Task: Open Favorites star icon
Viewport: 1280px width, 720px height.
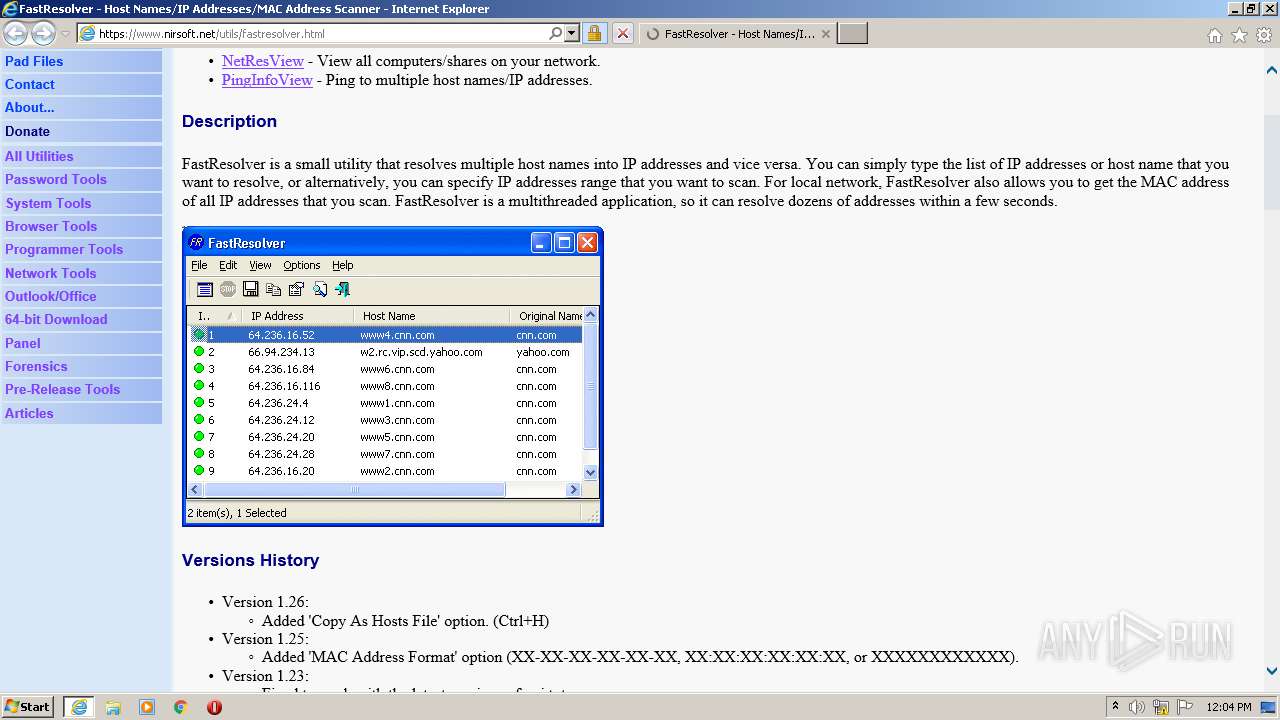Action: click(1239, 35)
